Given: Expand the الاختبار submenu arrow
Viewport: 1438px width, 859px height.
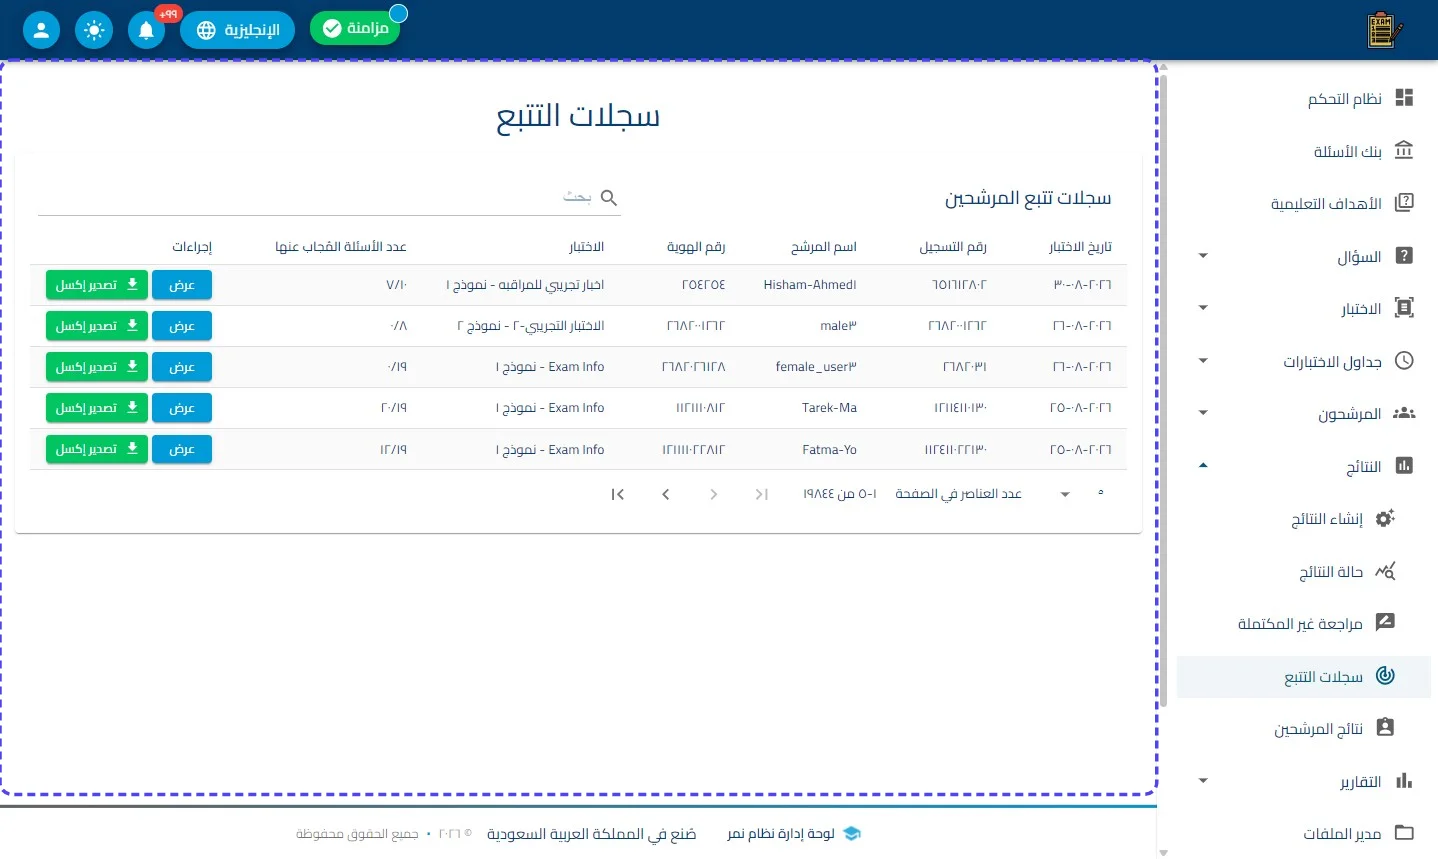Looking at the screenshot, I should tap(1203, 308).
